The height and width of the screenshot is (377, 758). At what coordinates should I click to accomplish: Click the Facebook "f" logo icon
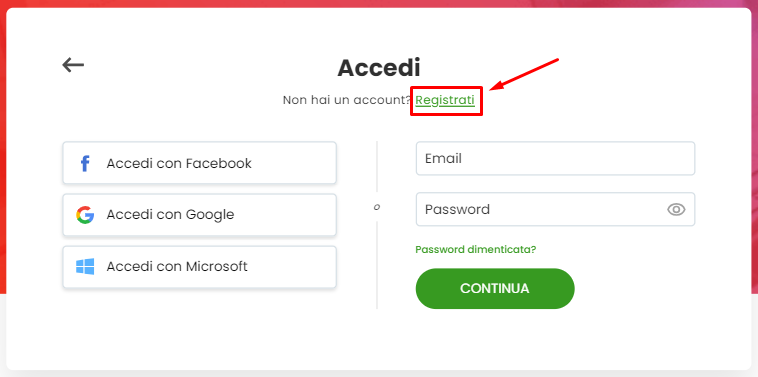(85, 163)
